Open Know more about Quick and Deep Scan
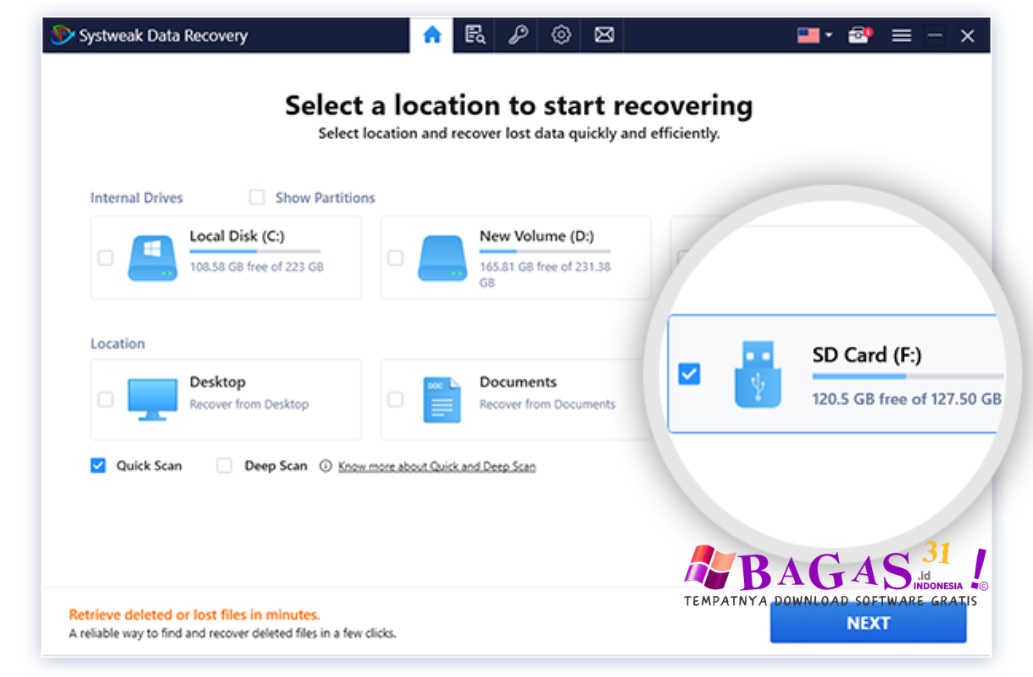Screen dimensions: 1033x677 437,466
